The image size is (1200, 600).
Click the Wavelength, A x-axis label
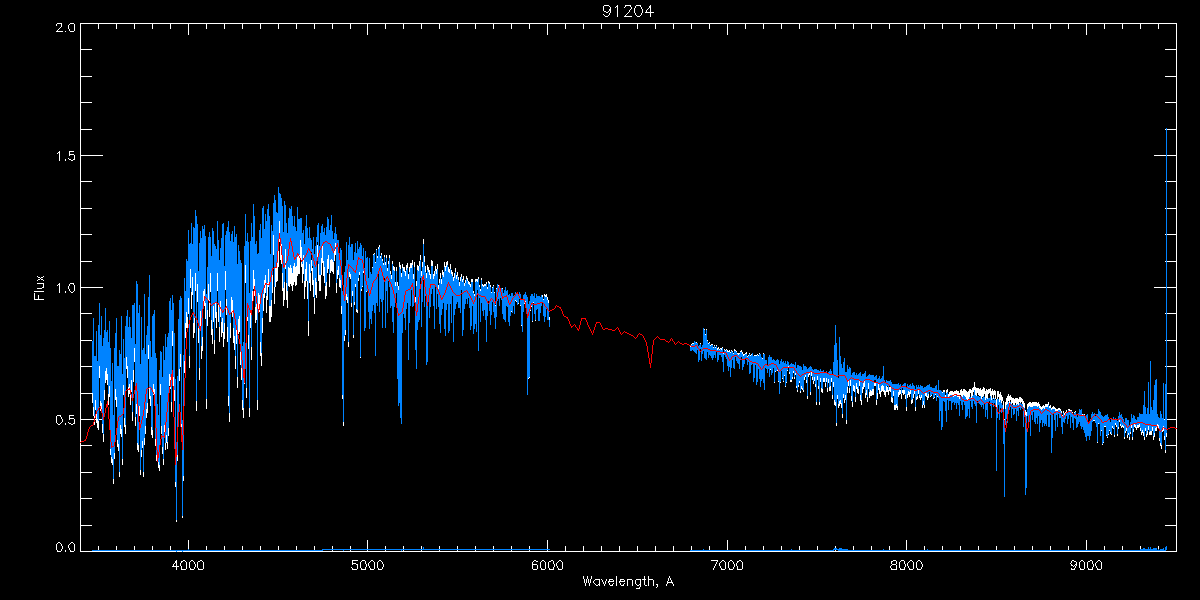pyautogui.click(x=628, y=581)
